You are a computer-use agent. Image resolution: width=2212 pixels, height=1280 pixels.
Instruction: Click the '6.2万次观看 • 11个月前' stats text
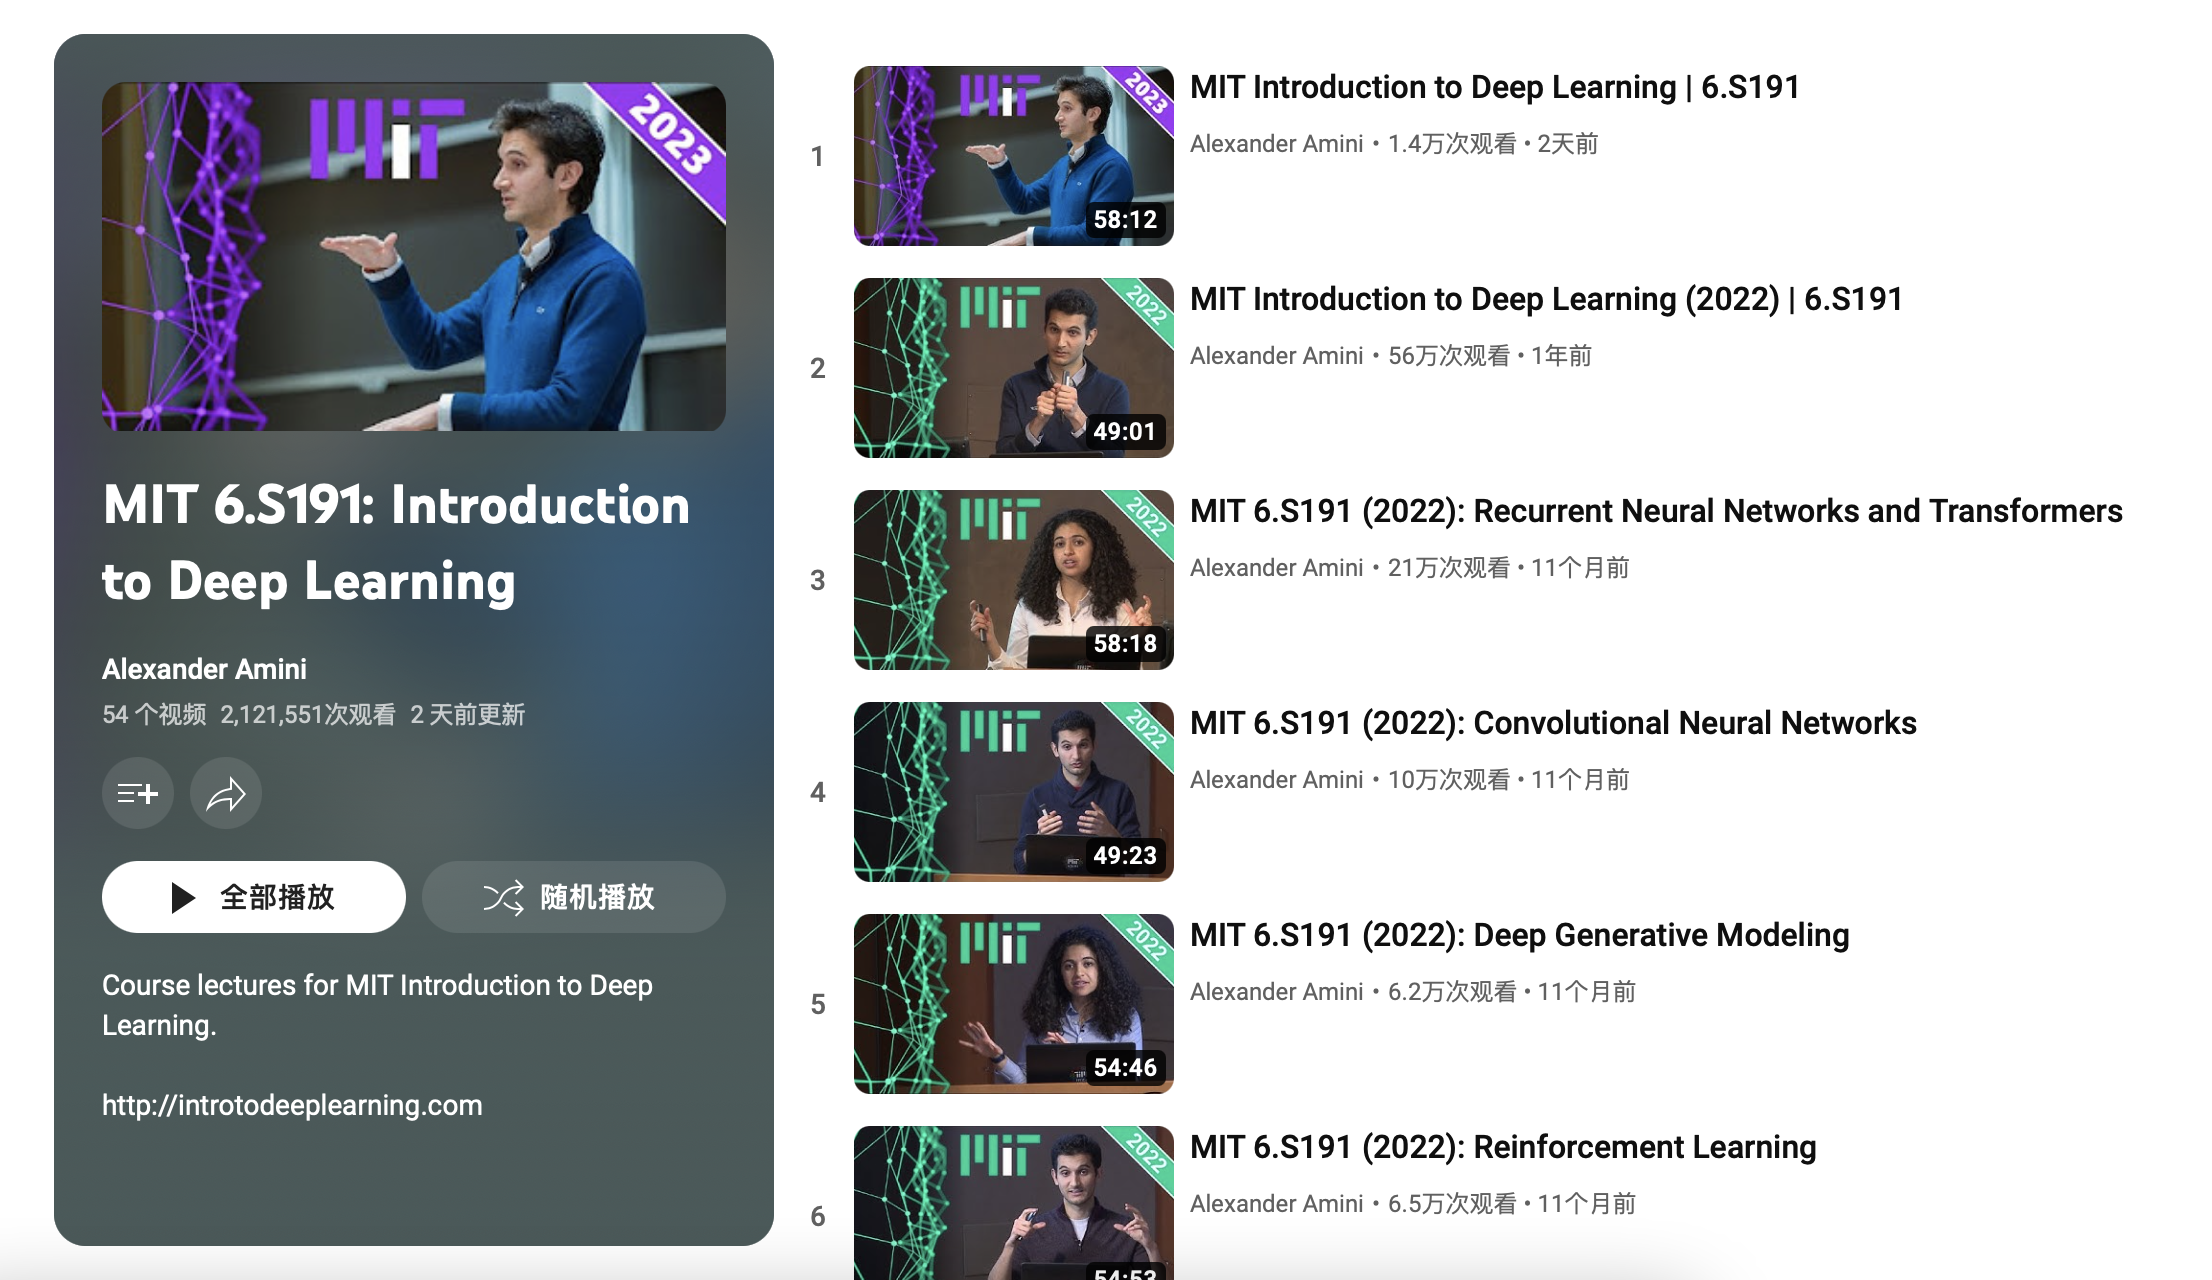point(1512,992)
